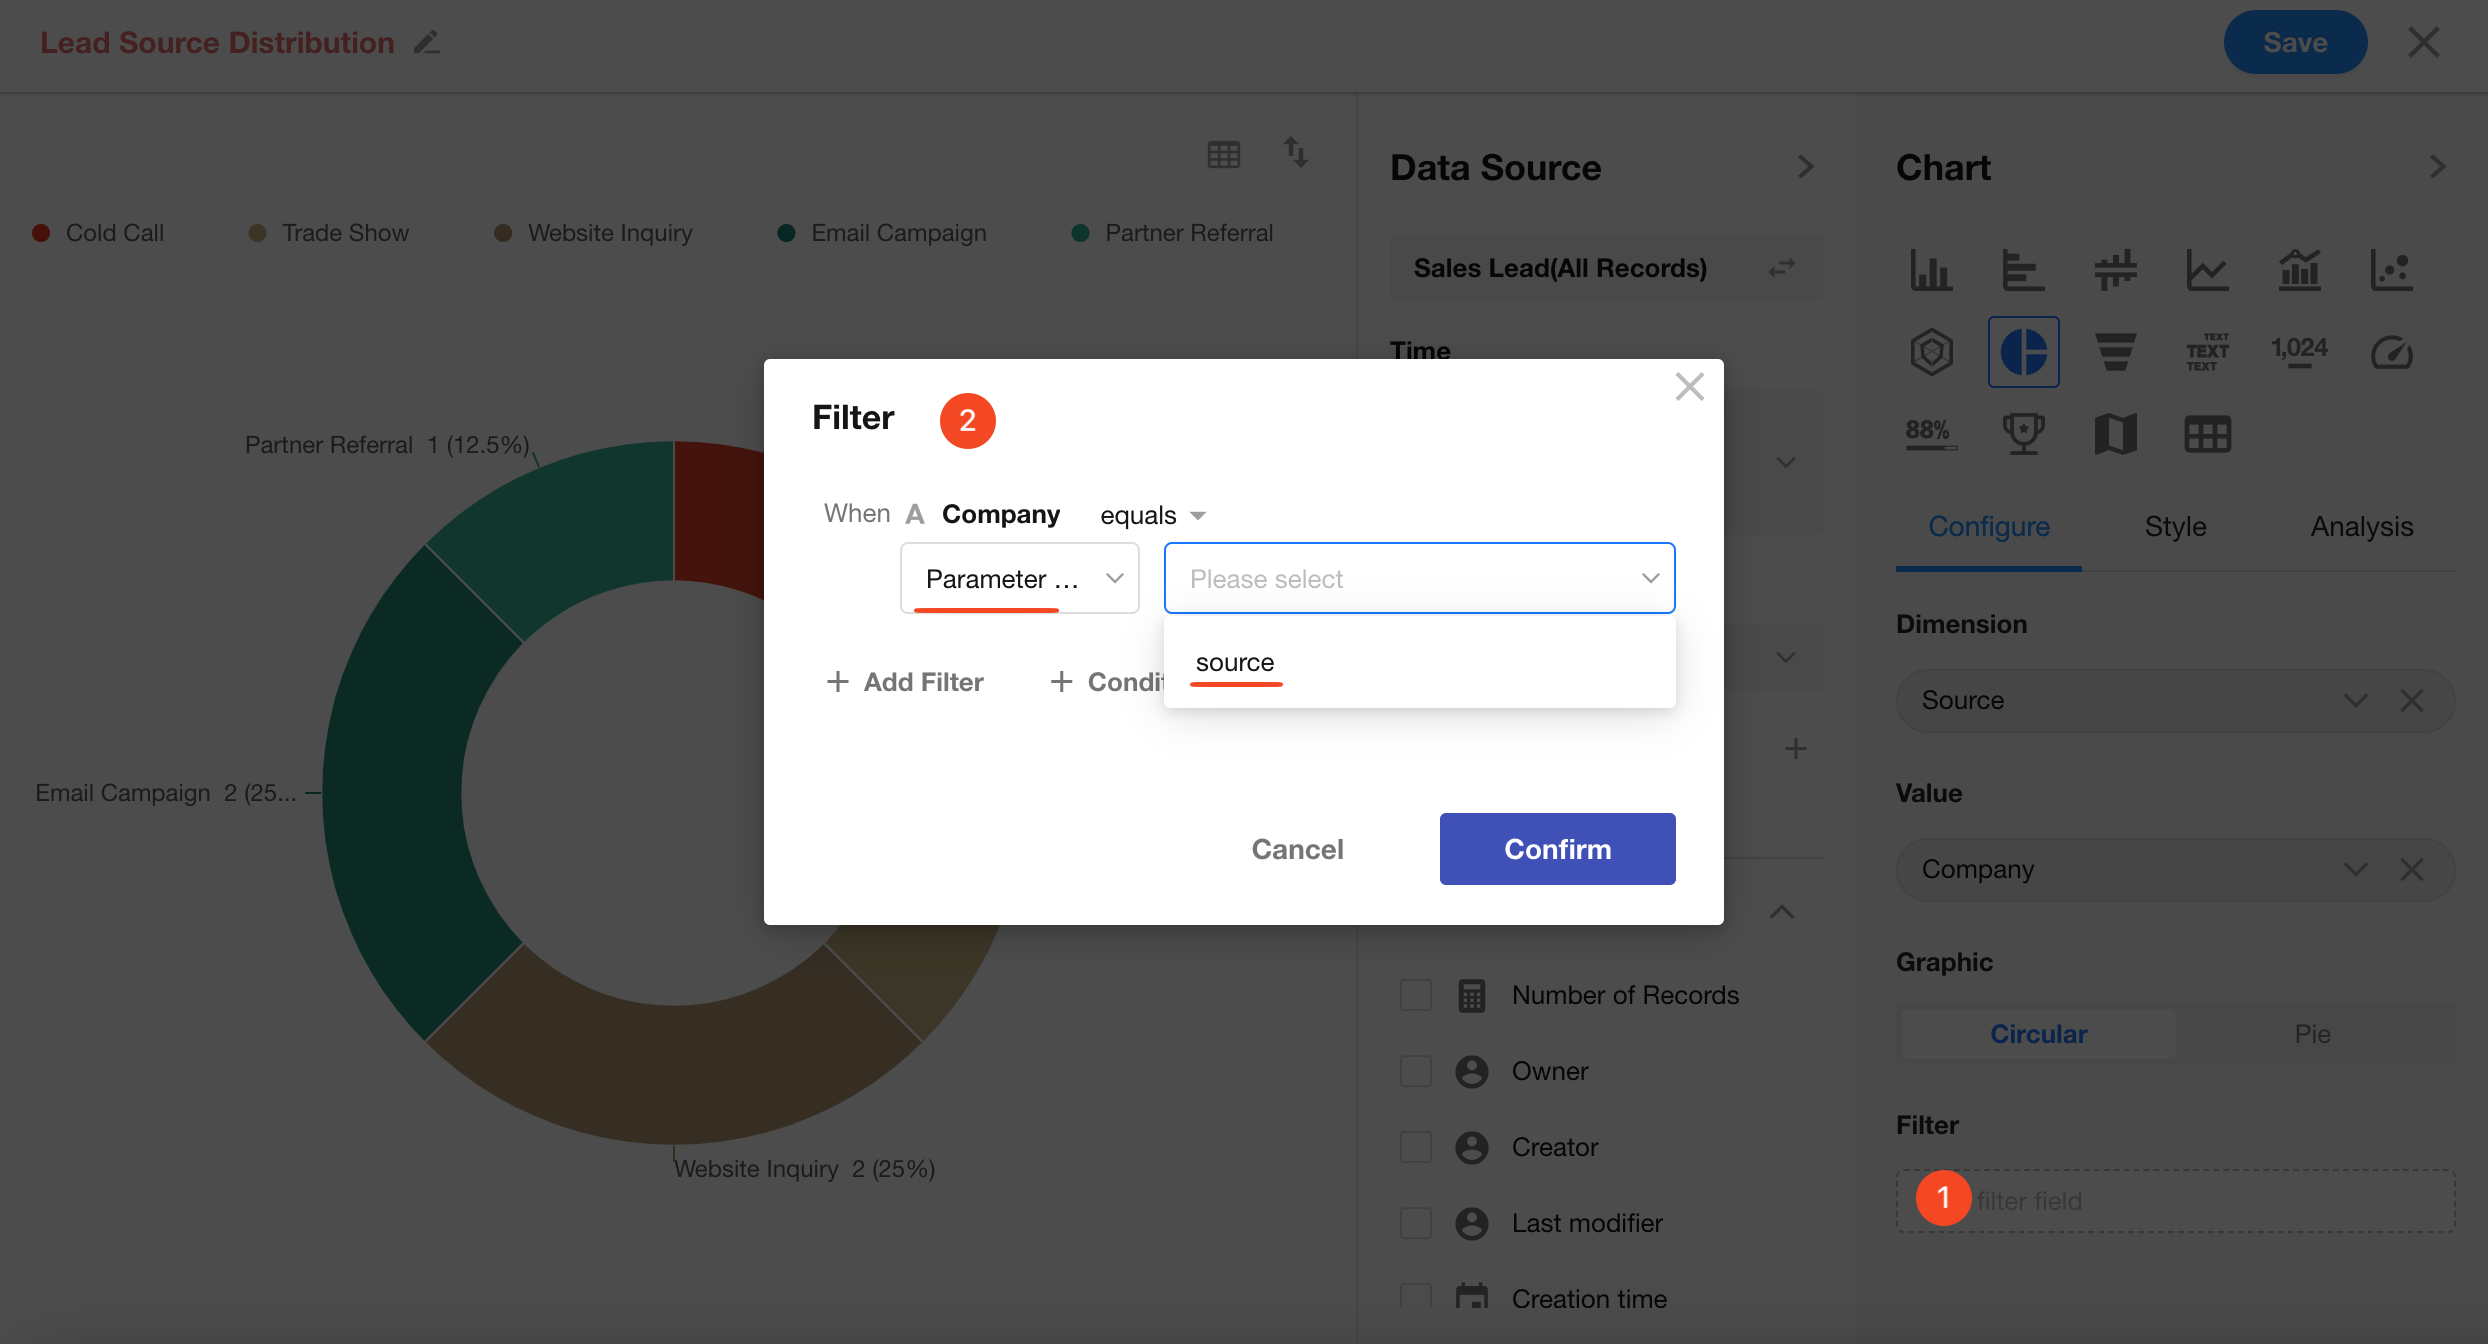Select the trophy ranking chart icon
This screenshot has height=1344, width=2488.
click(x=2023, y=434)
